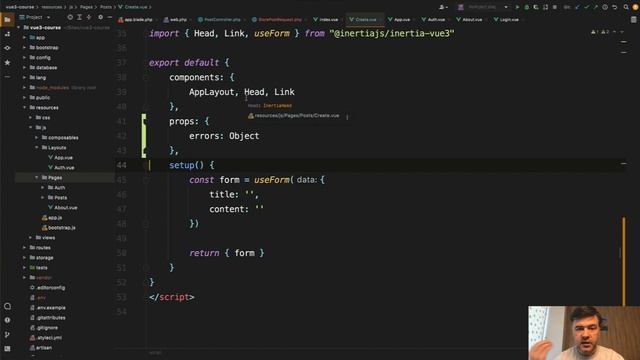Click the collapse-all icon in Project panel
Screen dimensions: 640x360
(89, 17)
